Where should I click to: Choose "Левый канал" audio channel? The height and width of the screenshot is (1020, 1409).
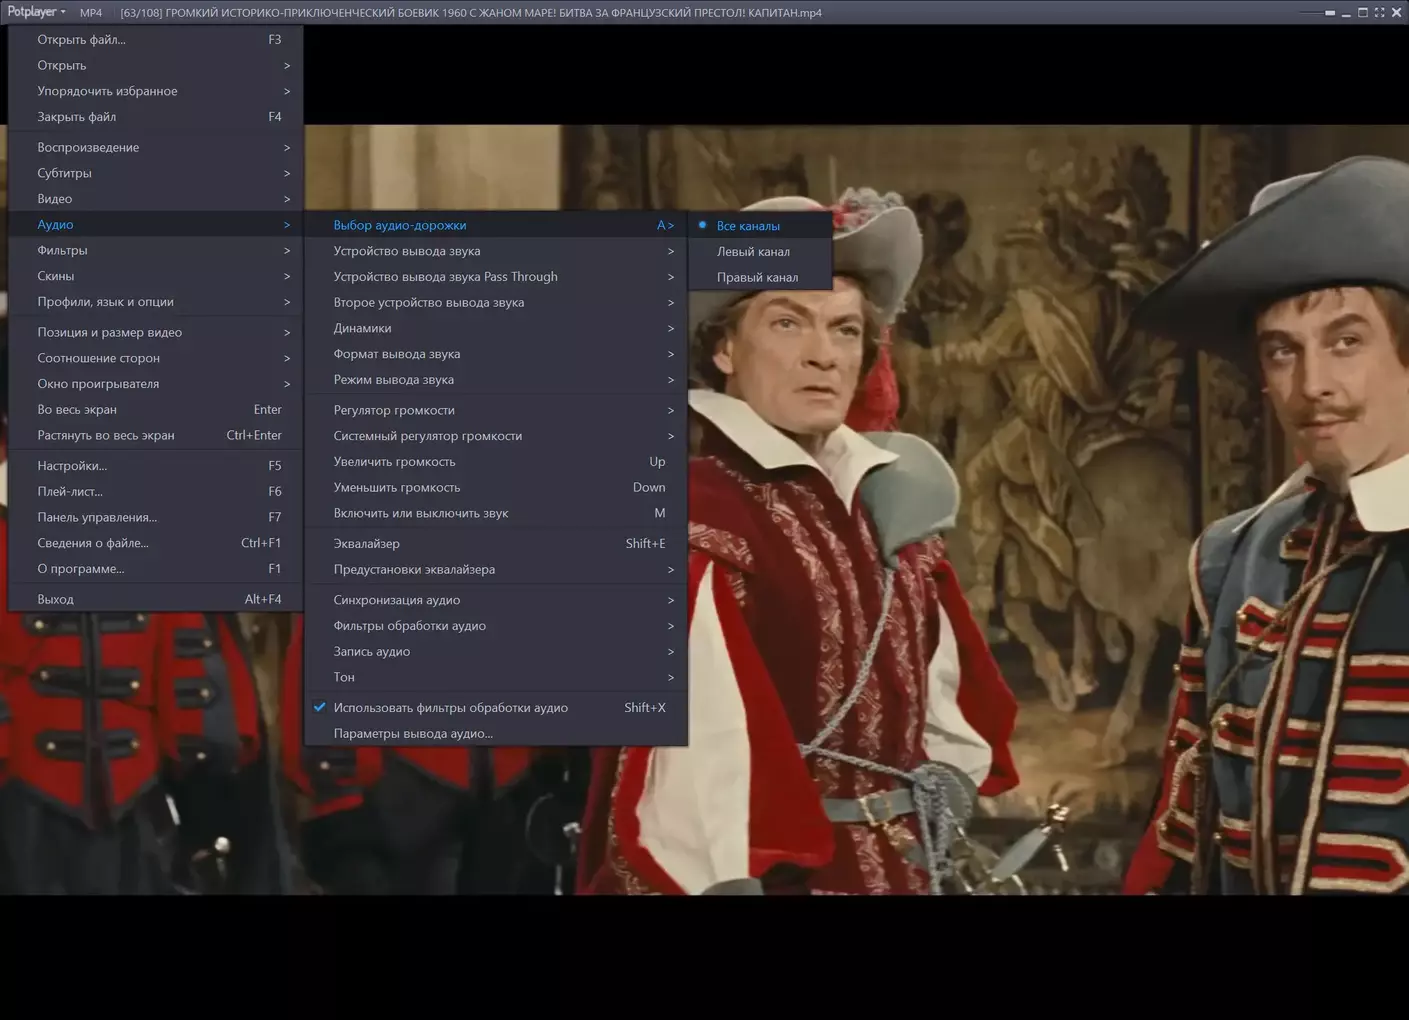(753, 252)
